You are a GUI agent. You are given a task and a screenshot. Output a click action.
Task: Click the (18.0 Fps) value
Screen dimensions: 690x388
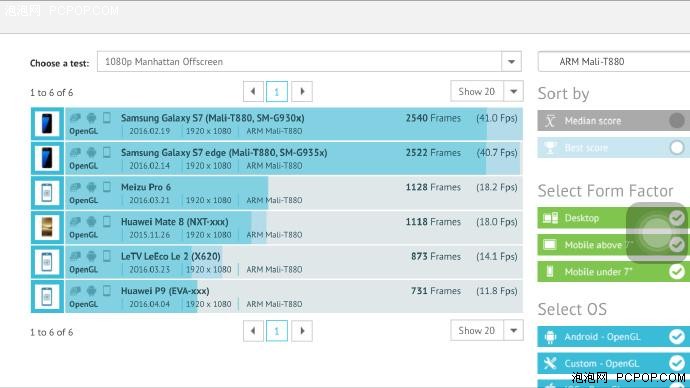tap(497, 222)
